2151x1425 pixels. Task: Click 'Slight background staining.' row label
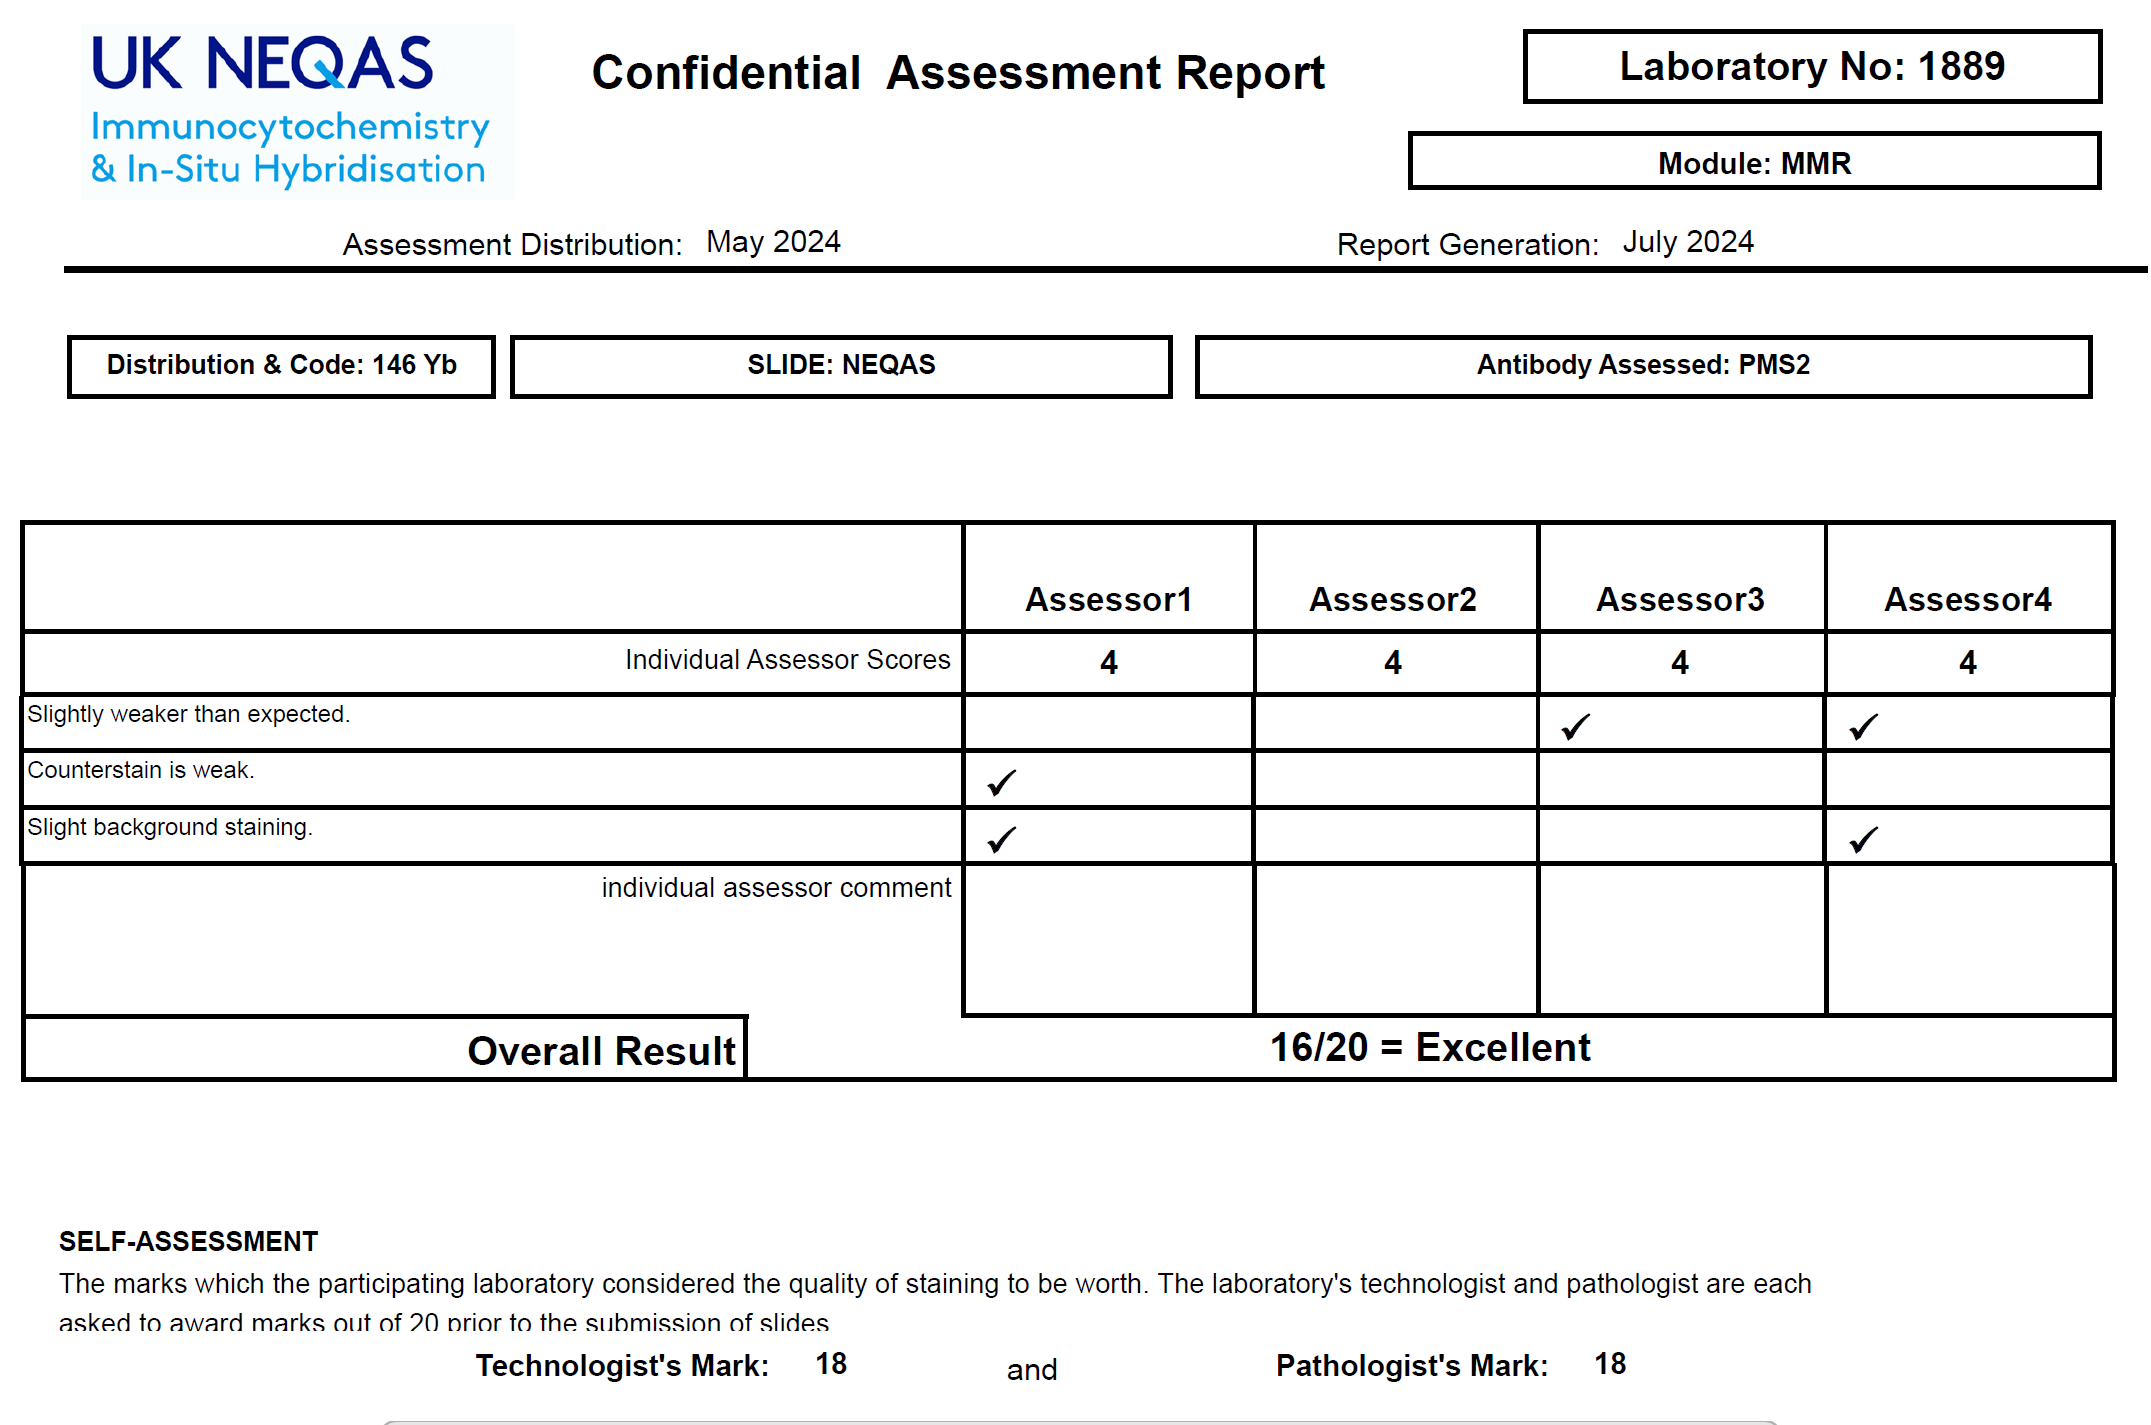tap(170, 827)
